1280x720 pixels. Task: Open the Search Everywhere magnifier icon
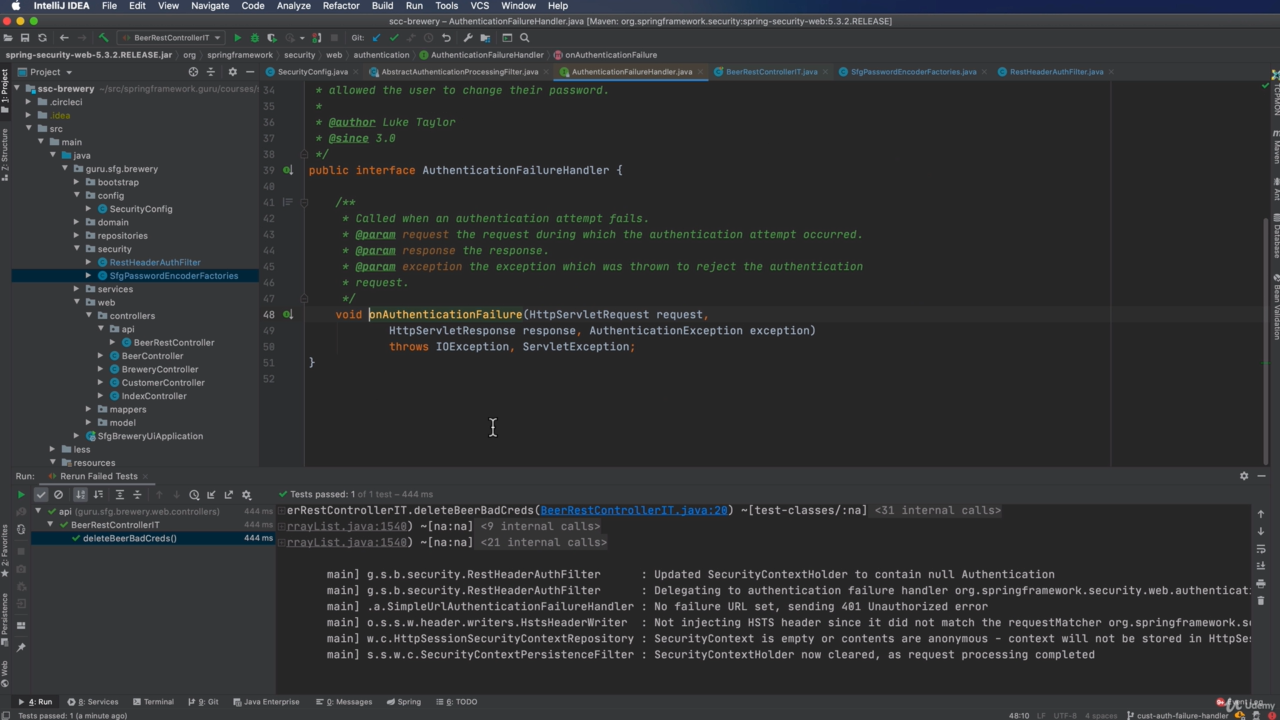(524, 38)
